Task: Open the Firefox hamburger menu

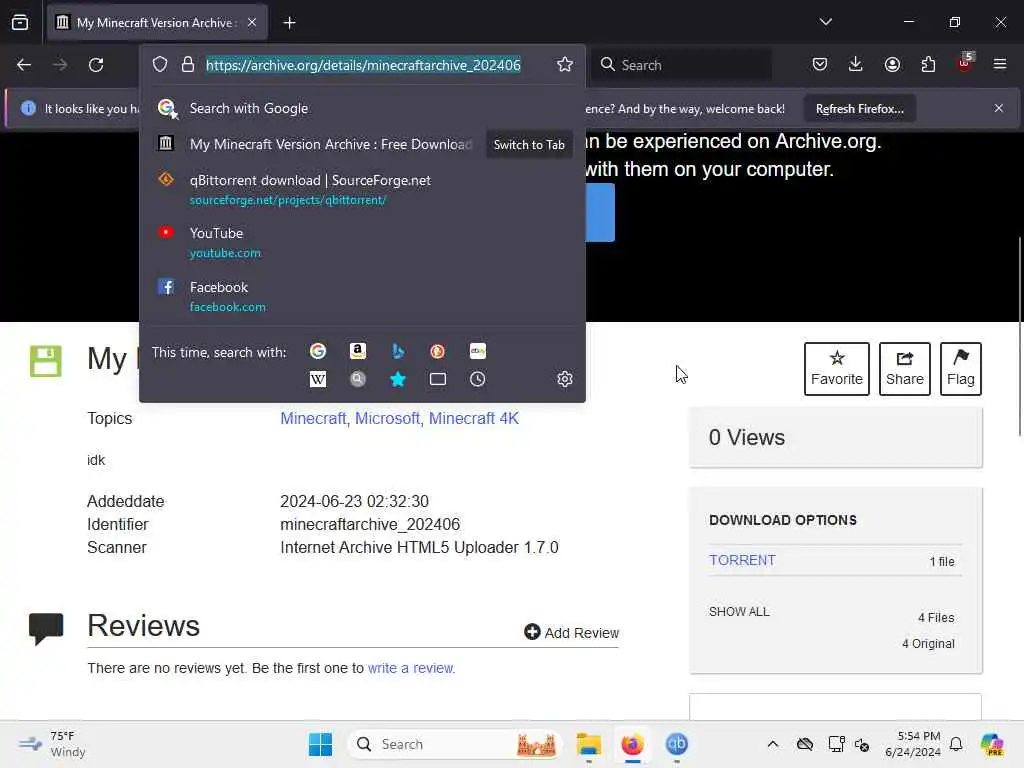Action: click(x=1000, y=64)
